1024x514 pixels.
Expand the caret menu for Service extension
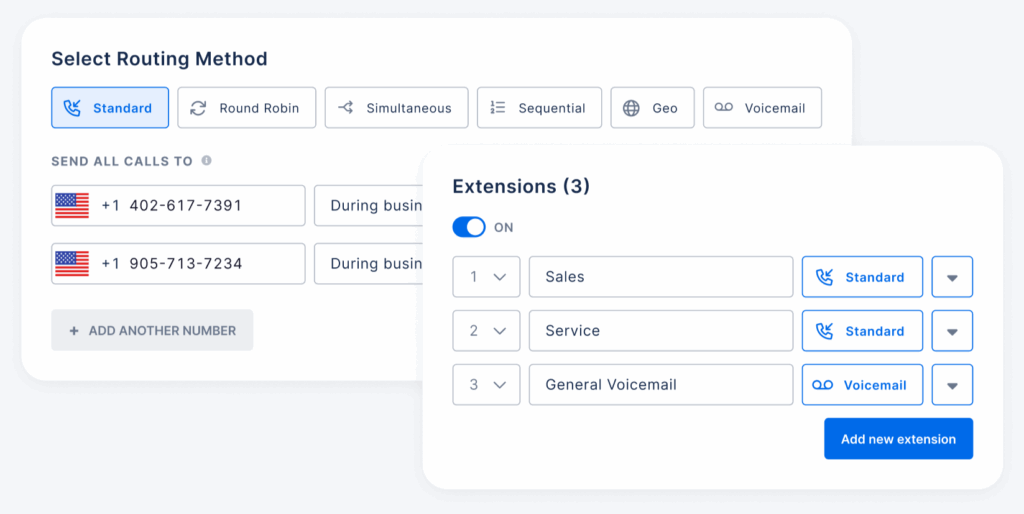(952, 331)
